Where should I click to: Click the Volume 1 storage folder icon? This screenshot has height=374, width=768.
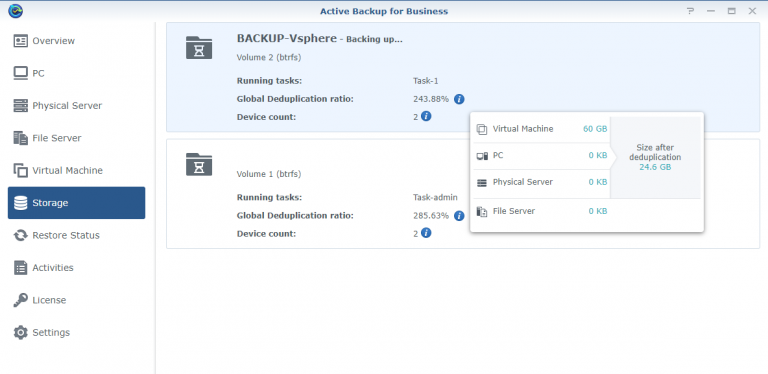click(199, 164)
